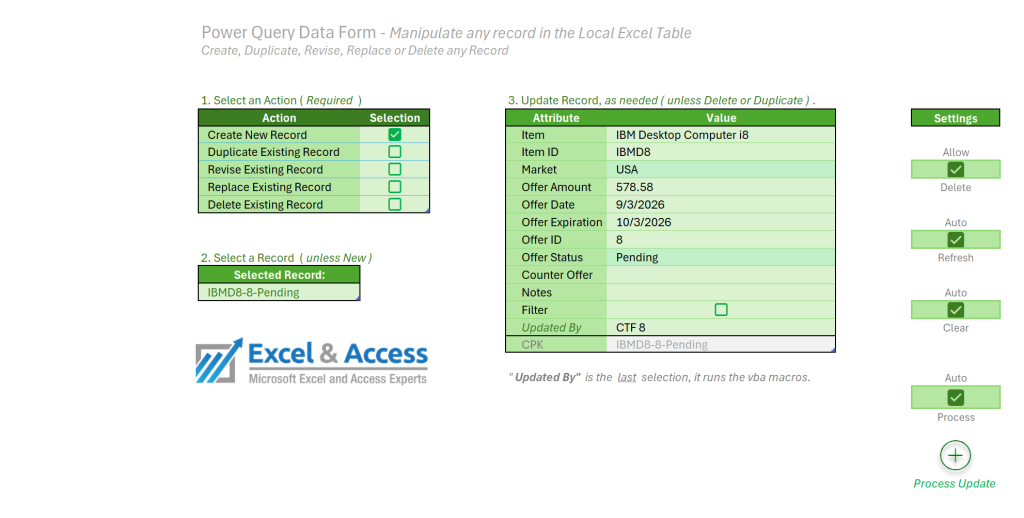The image size is (1024, 518).
Task: Select the Offer Expiration value 10/3/2026
Action: (721, 222)
